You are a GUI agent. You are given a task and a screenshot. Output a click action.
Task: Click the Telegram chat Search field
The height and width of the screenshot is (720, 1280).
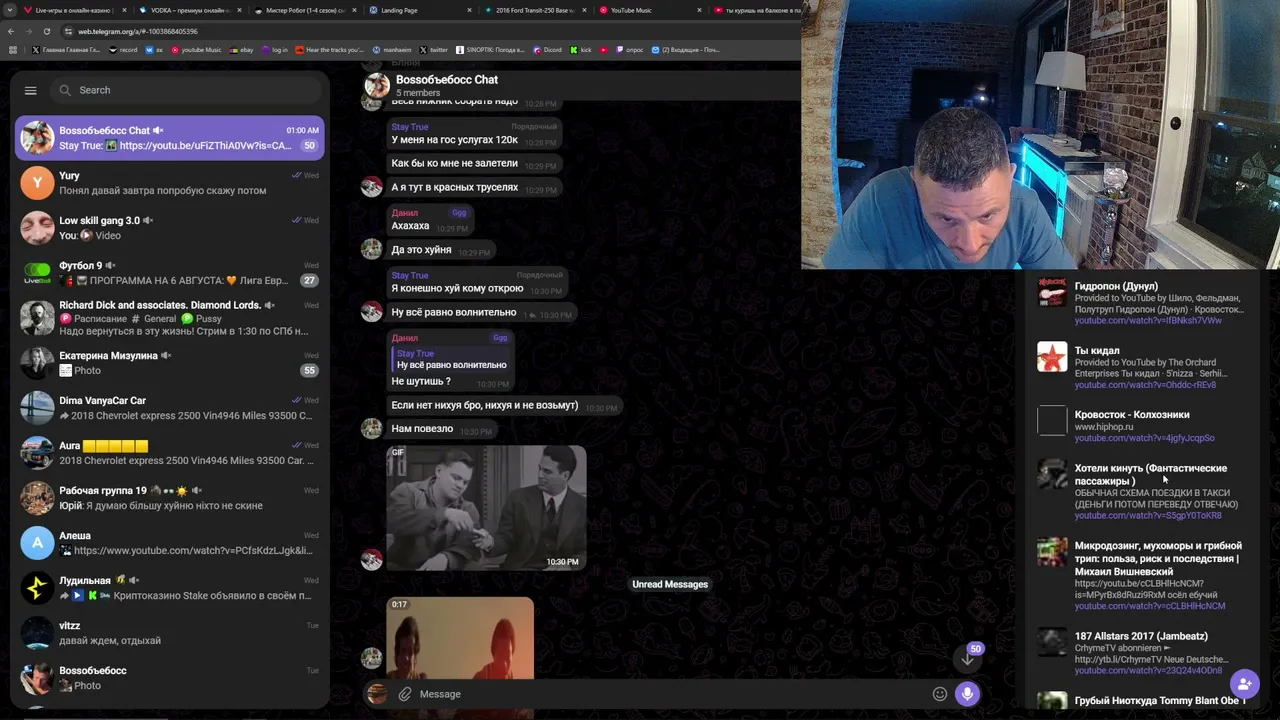[185, 90]
